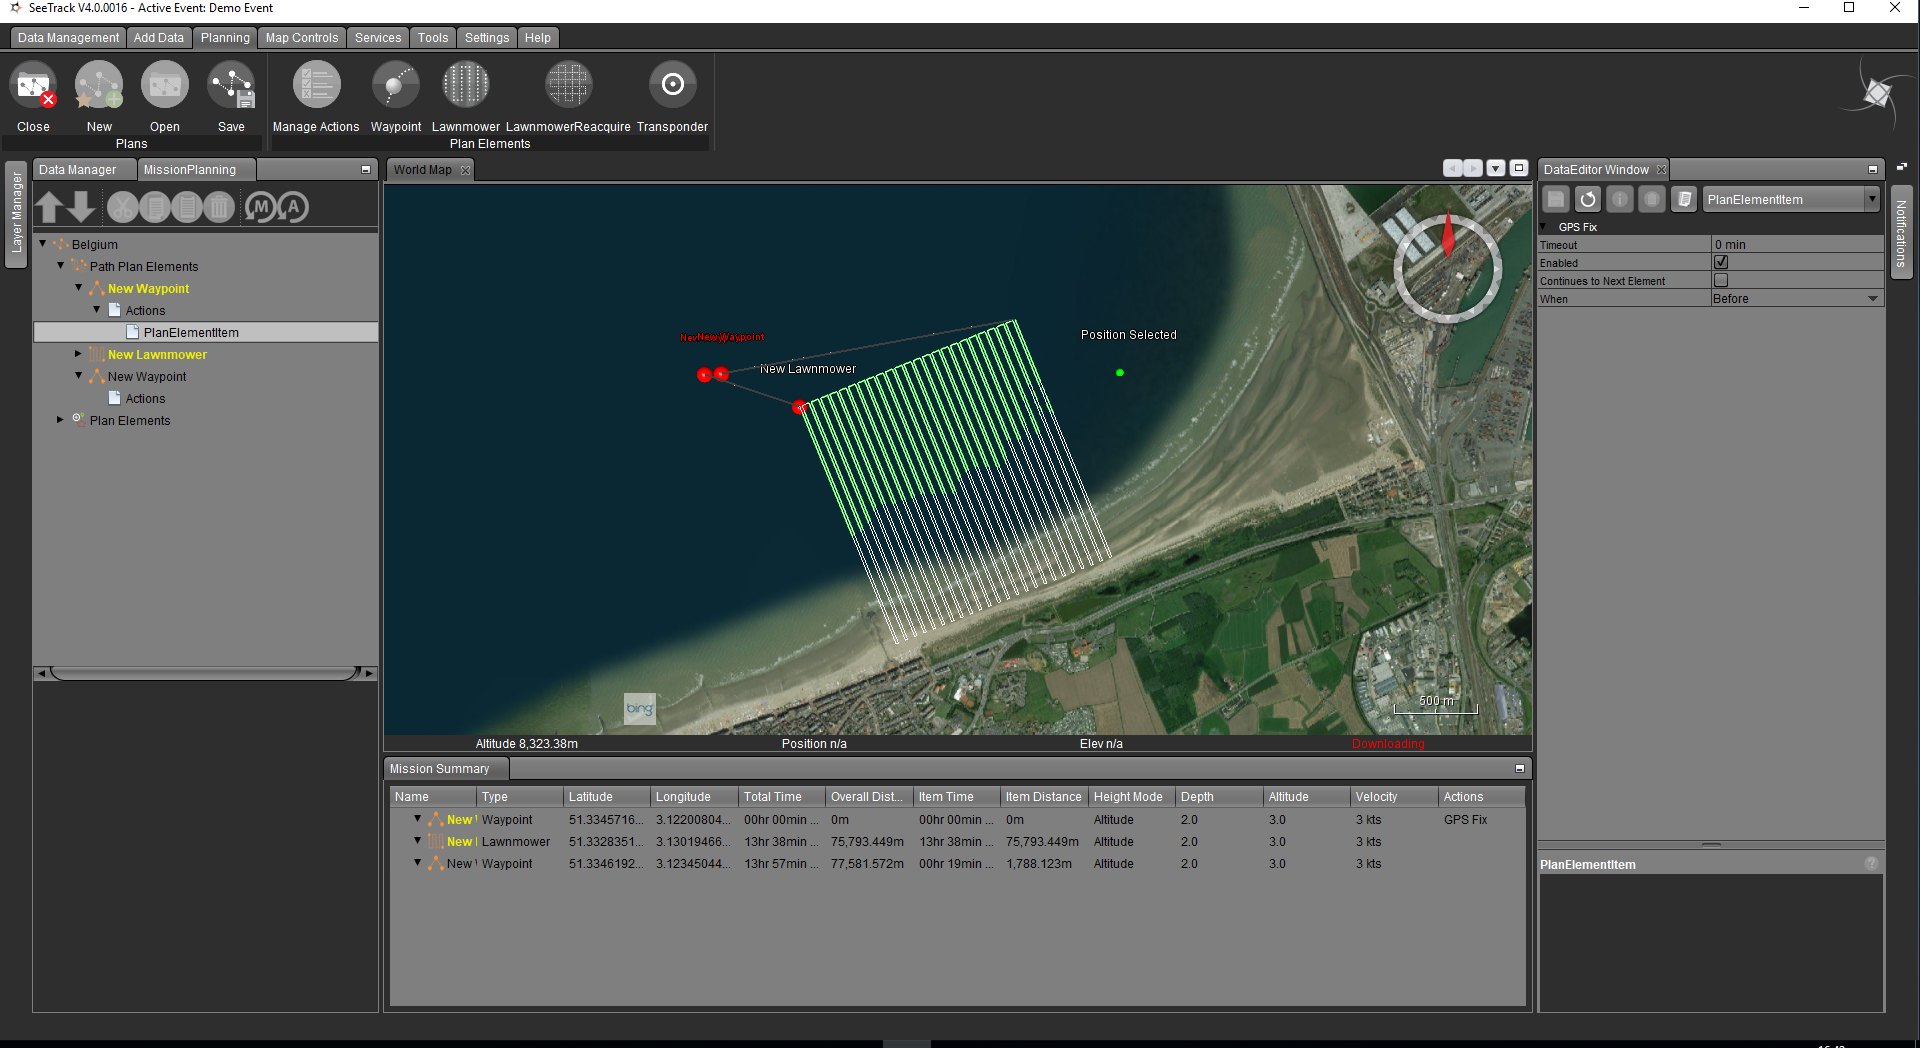Click the A auto-recalculate icon

tap(293, 207)
